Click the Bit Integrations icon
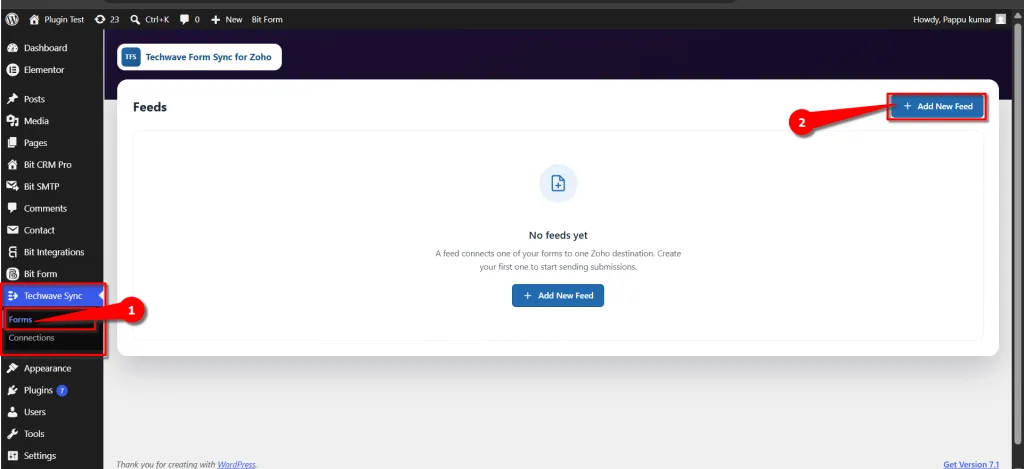 (12, 252)
